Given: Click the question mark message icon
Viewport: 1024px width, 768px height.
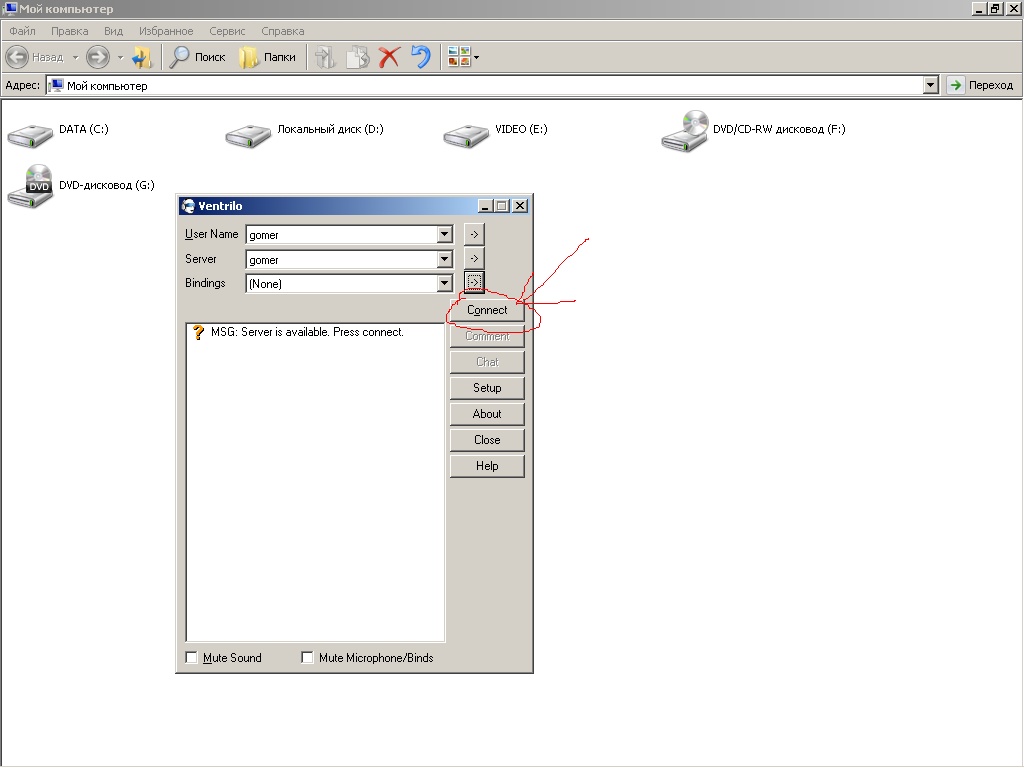Looking at the screenshot, I should [199, 332].
